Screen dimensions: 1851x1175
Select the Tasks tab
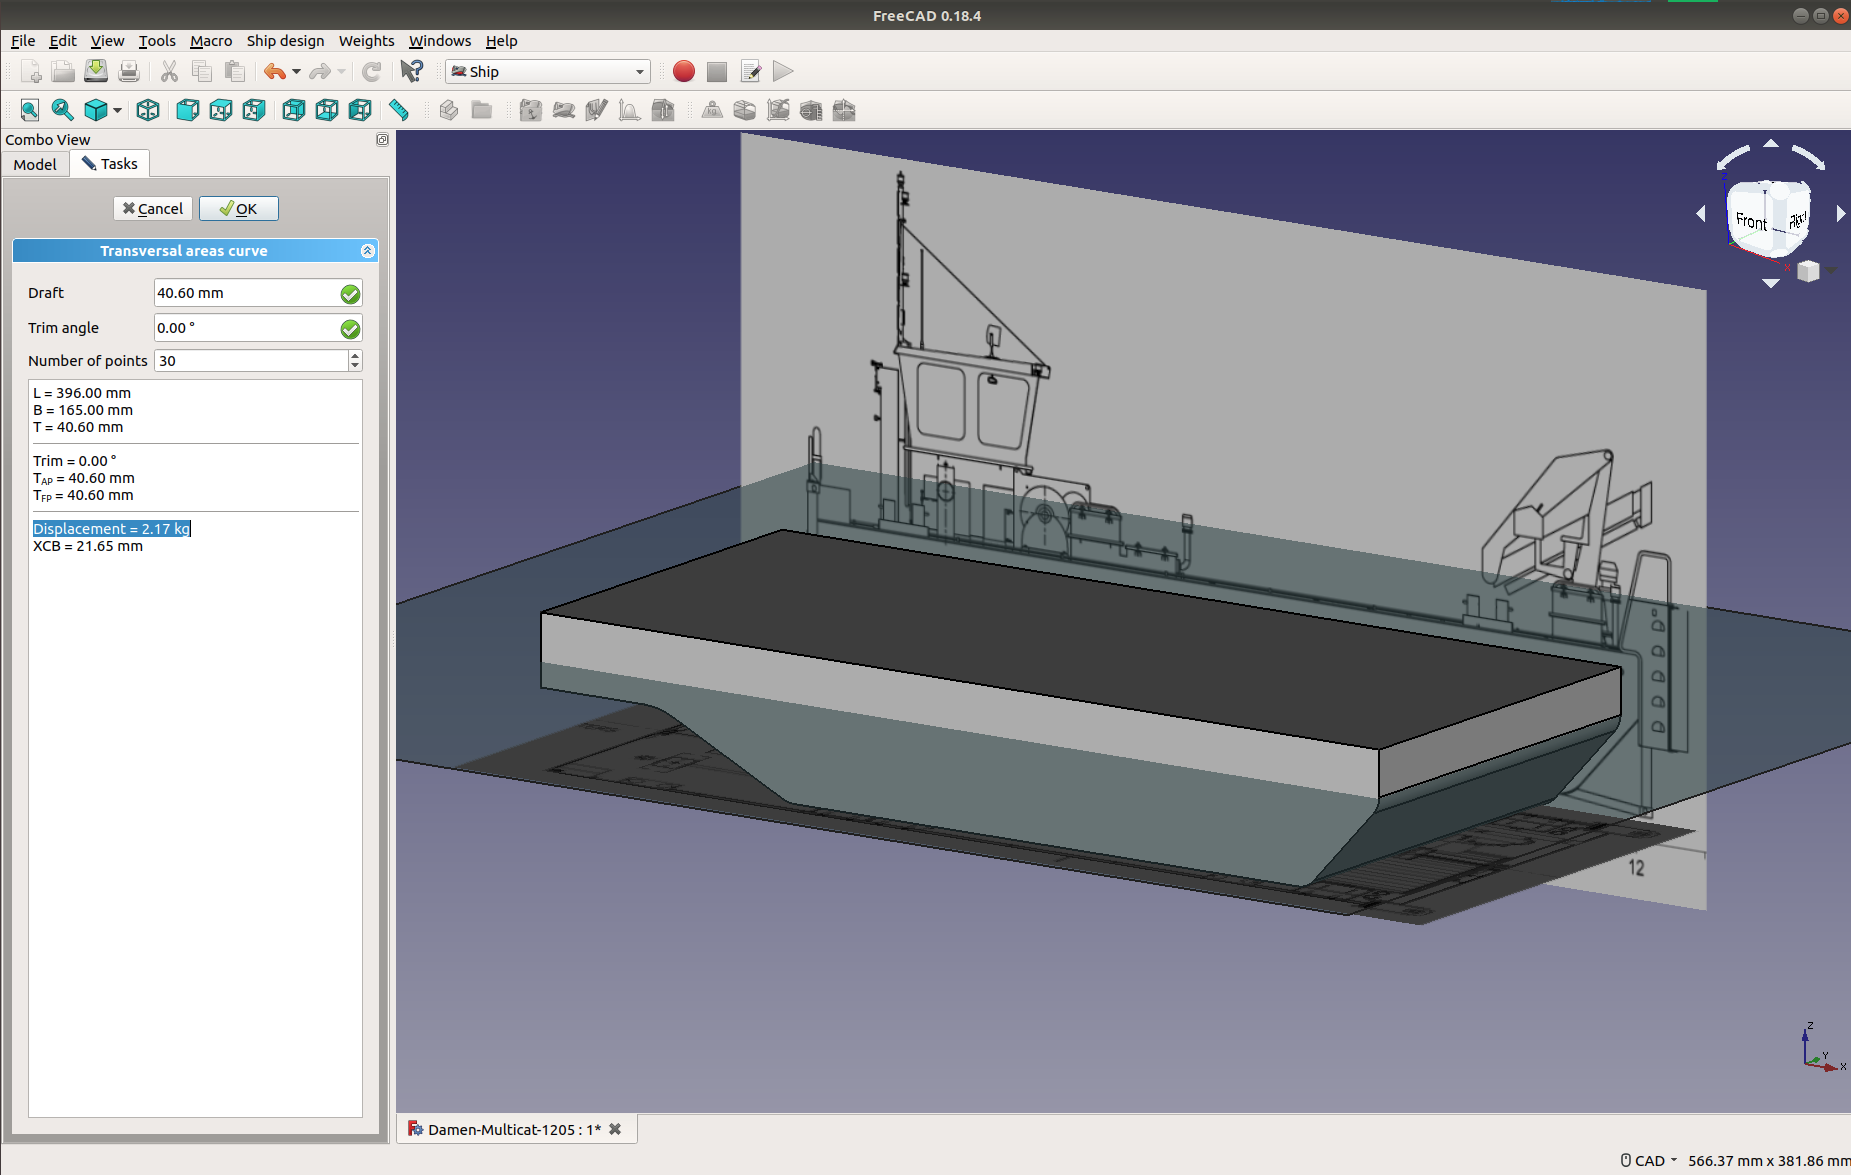click(110, 164)
